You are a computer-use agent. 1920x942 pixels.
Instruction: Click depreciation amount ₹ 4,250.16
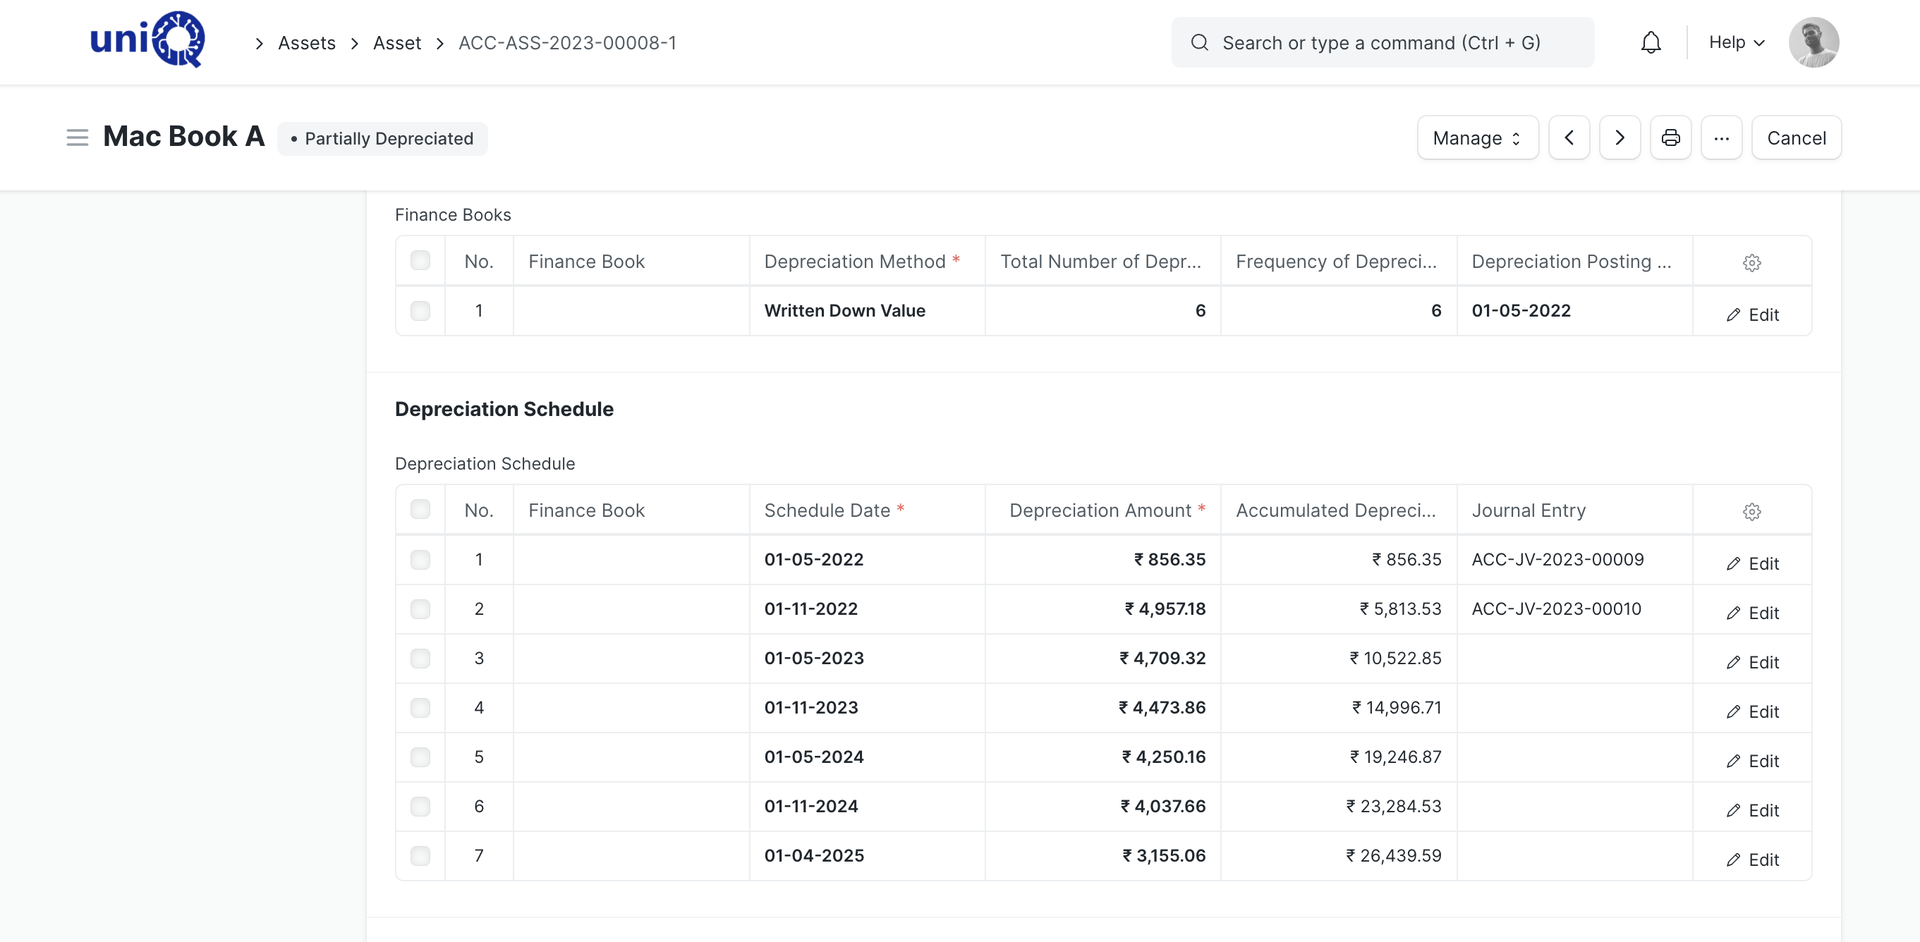(1163, 756)
